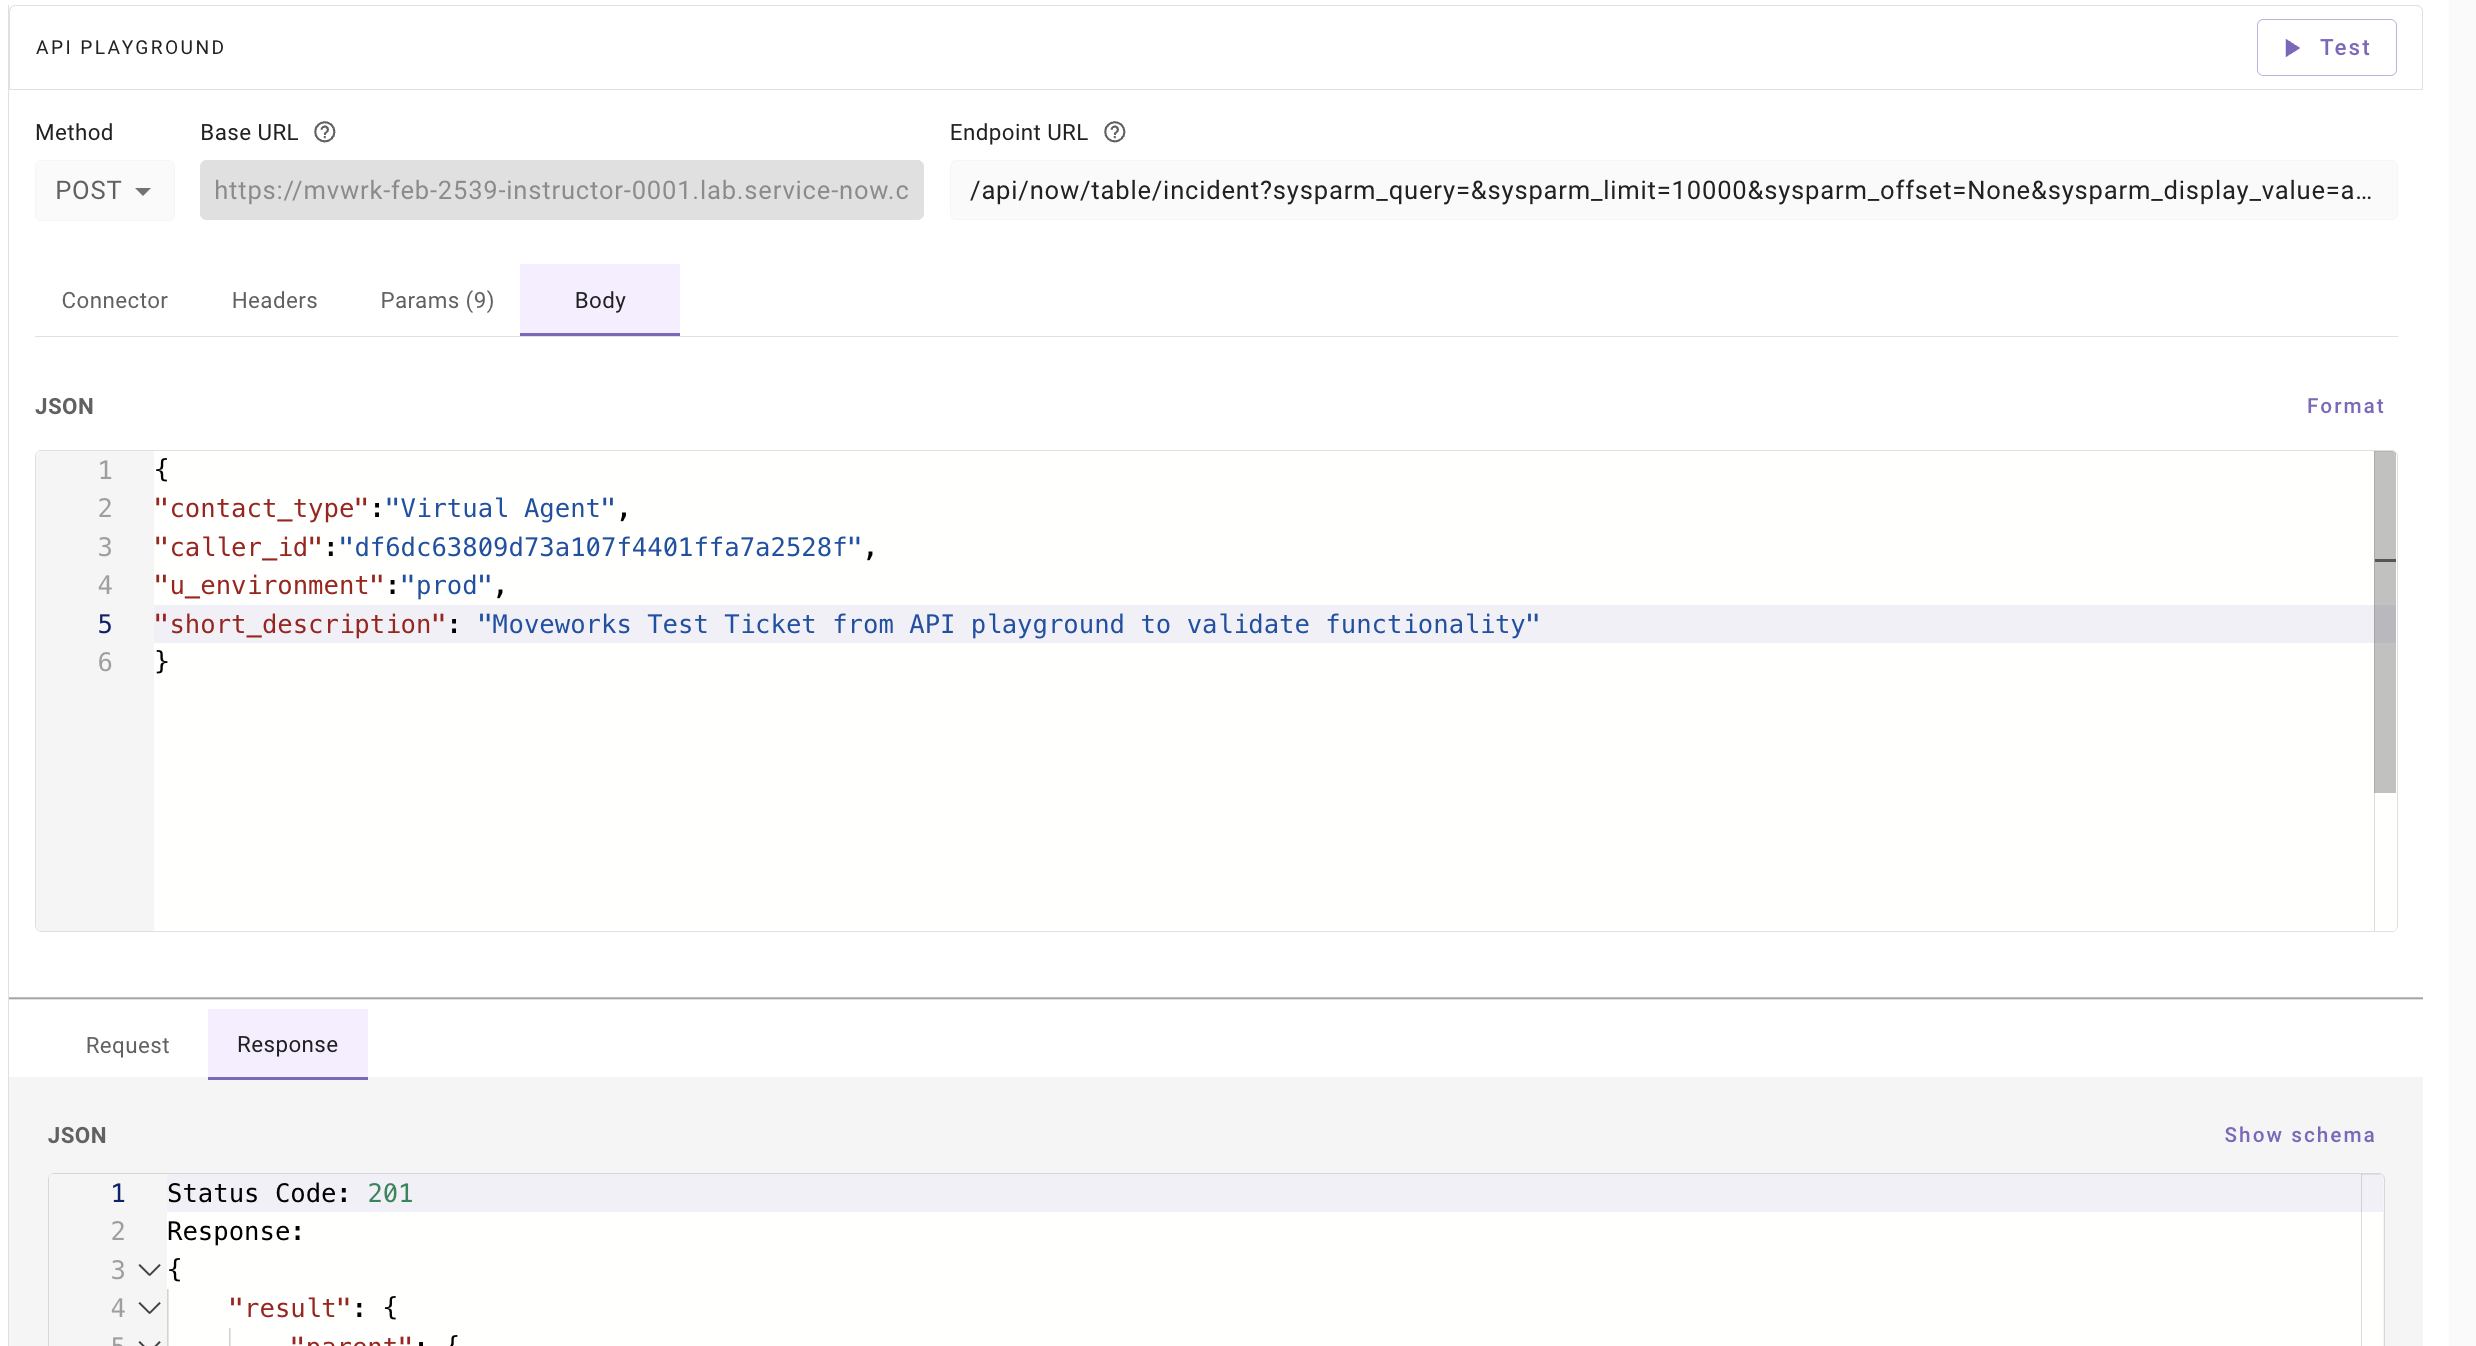Click the Show schema link
The image size is (2476, 1346).
2299,1135
